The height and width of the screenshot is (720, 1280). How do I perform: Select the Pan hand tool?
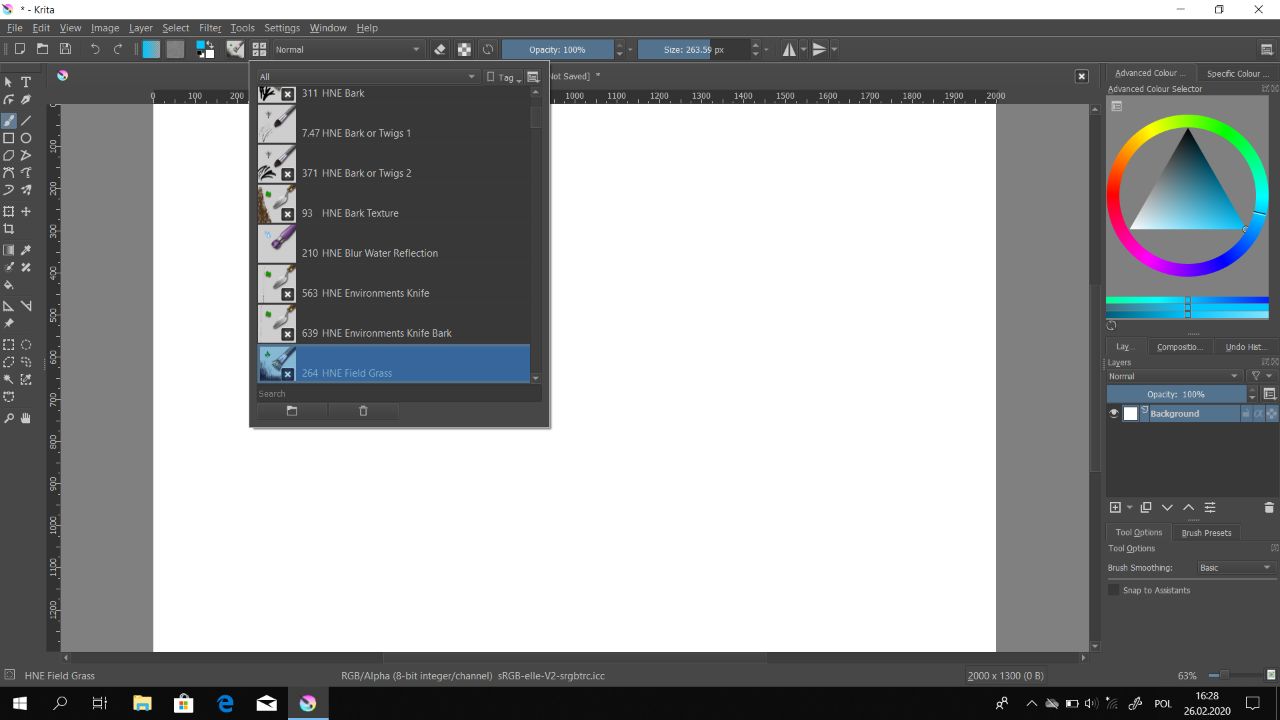point(26,418)
